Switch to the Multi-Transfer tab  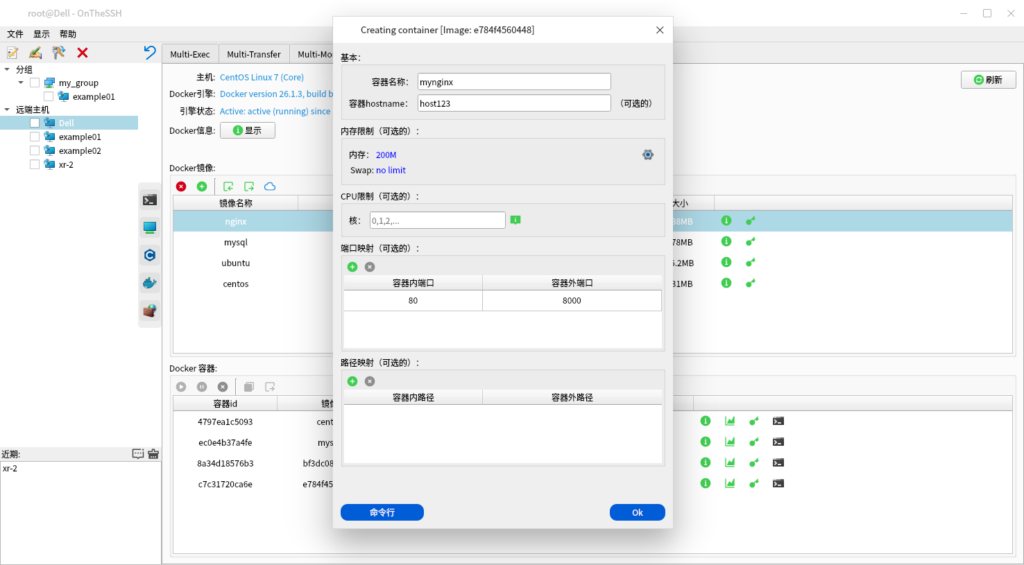tap(253, 54)
